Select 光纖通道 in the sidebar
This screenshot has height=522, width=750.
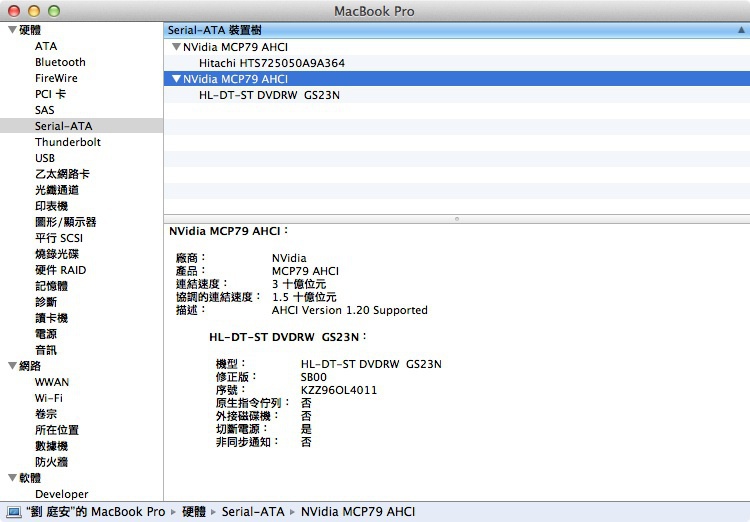[x=57, y=190]
